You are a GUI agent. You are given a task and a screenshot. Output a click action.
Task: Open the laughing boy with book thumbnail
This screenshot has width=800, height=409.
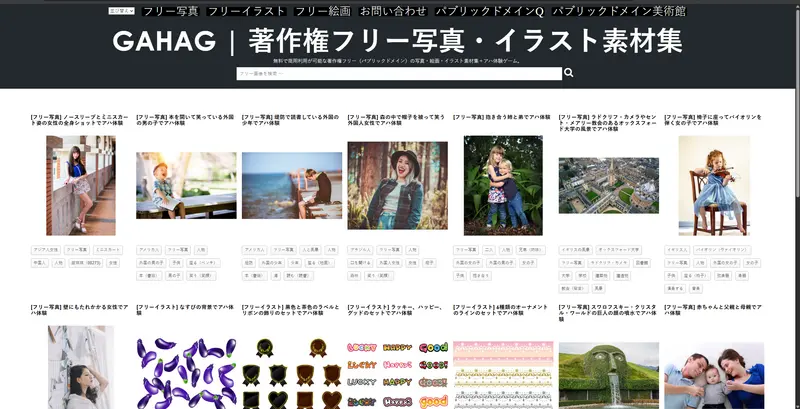point(186,185)
